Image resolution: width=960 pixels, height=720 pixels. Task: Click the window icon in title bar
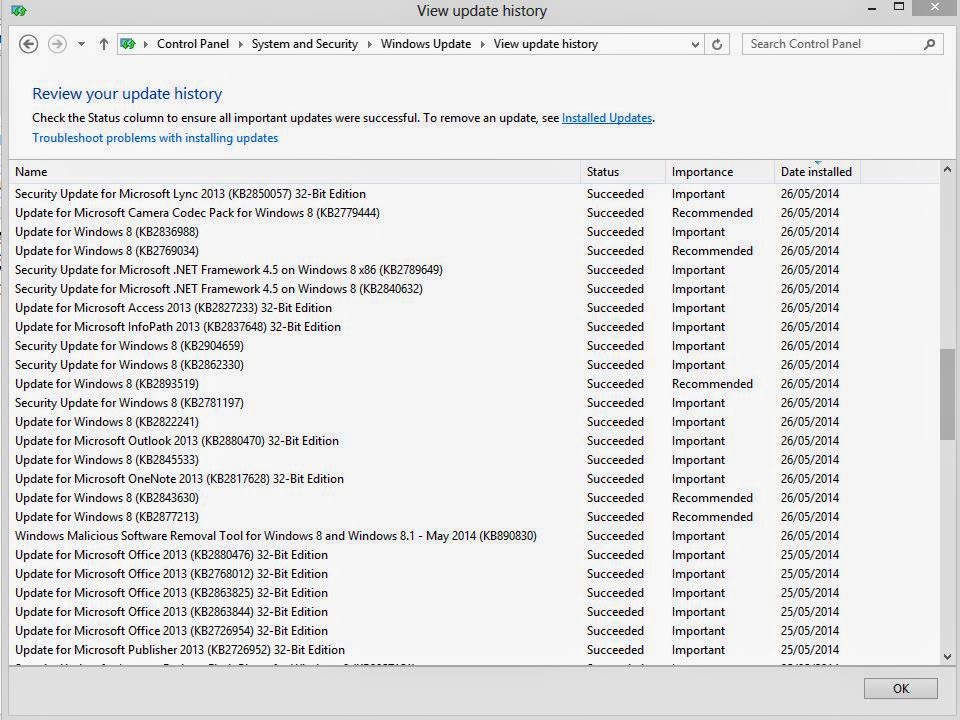pos(19,10)
